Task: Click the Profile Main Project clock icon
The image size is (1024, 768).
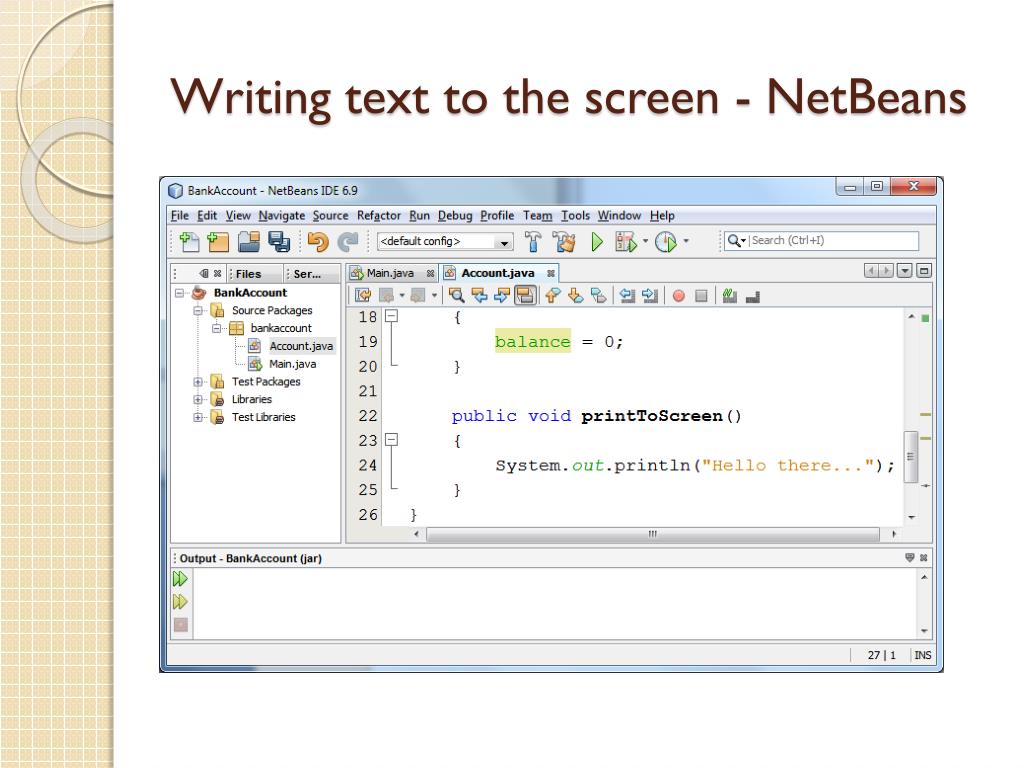Action: [665, 242]
